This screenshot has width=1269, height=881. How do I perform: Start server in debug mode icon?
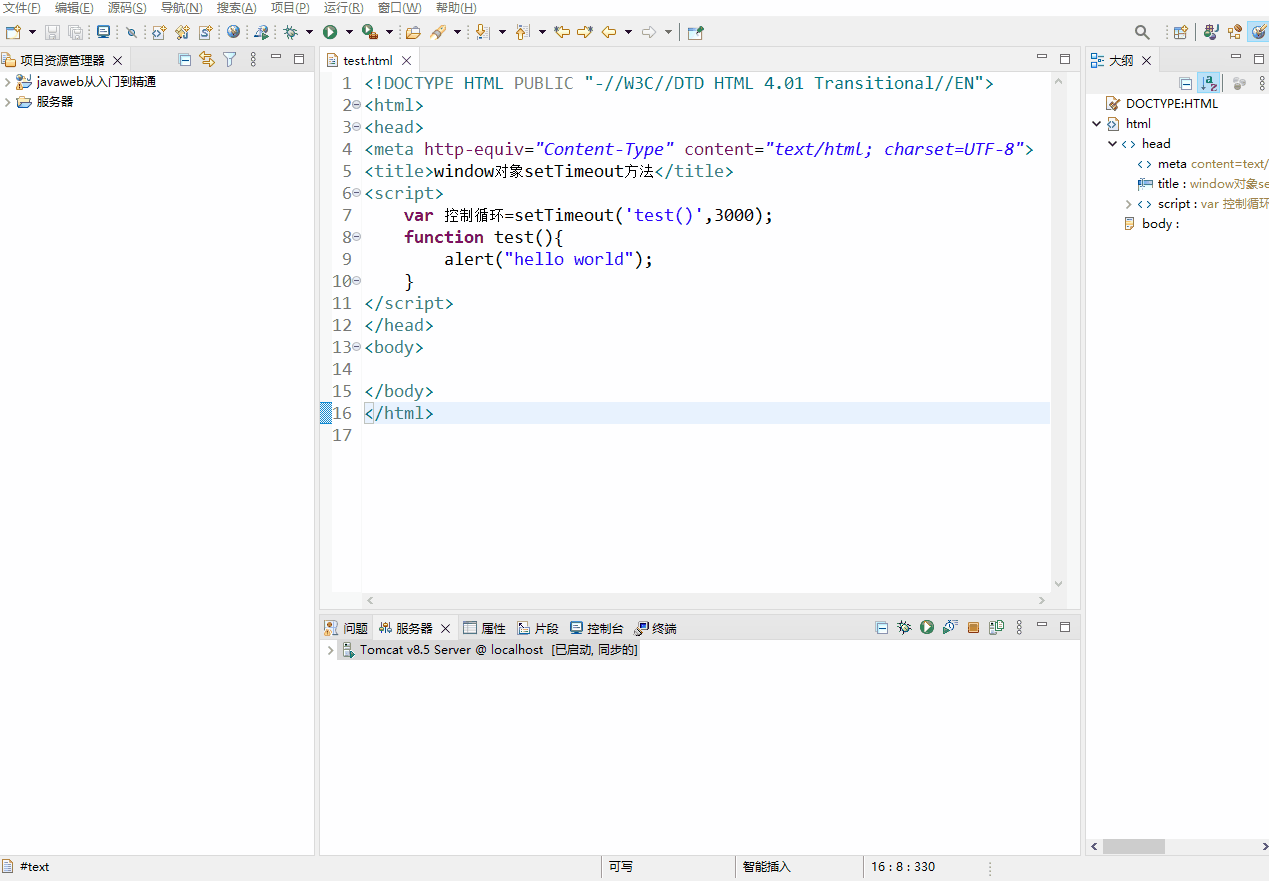coord(904,628)
